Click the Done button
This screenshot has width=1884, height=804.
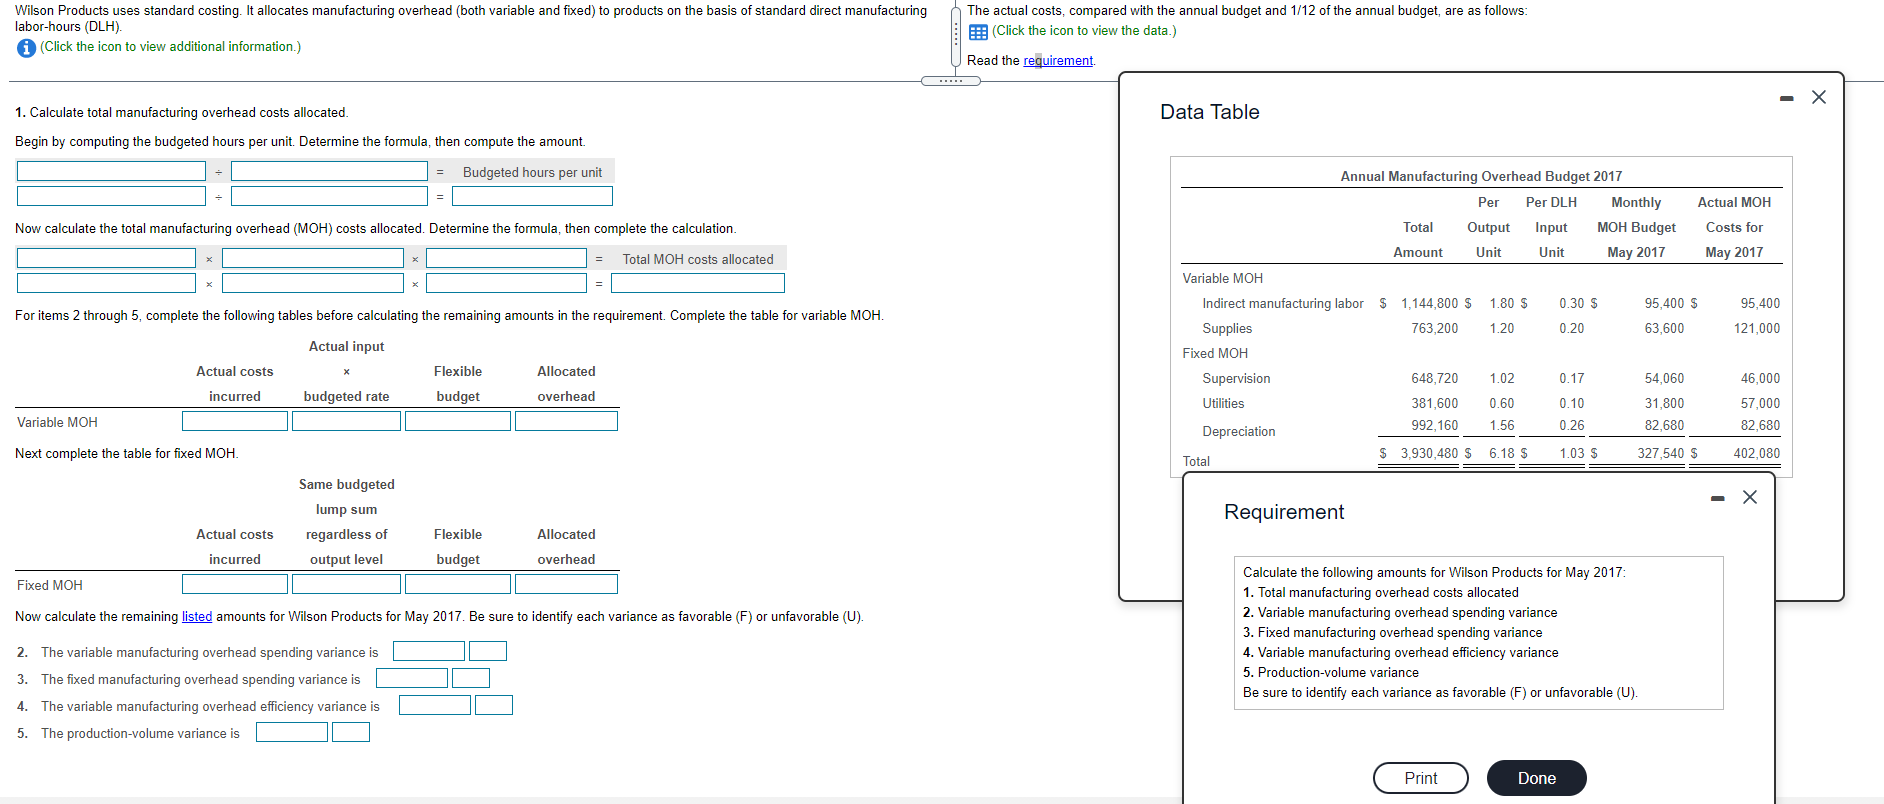pos(1537,778)
